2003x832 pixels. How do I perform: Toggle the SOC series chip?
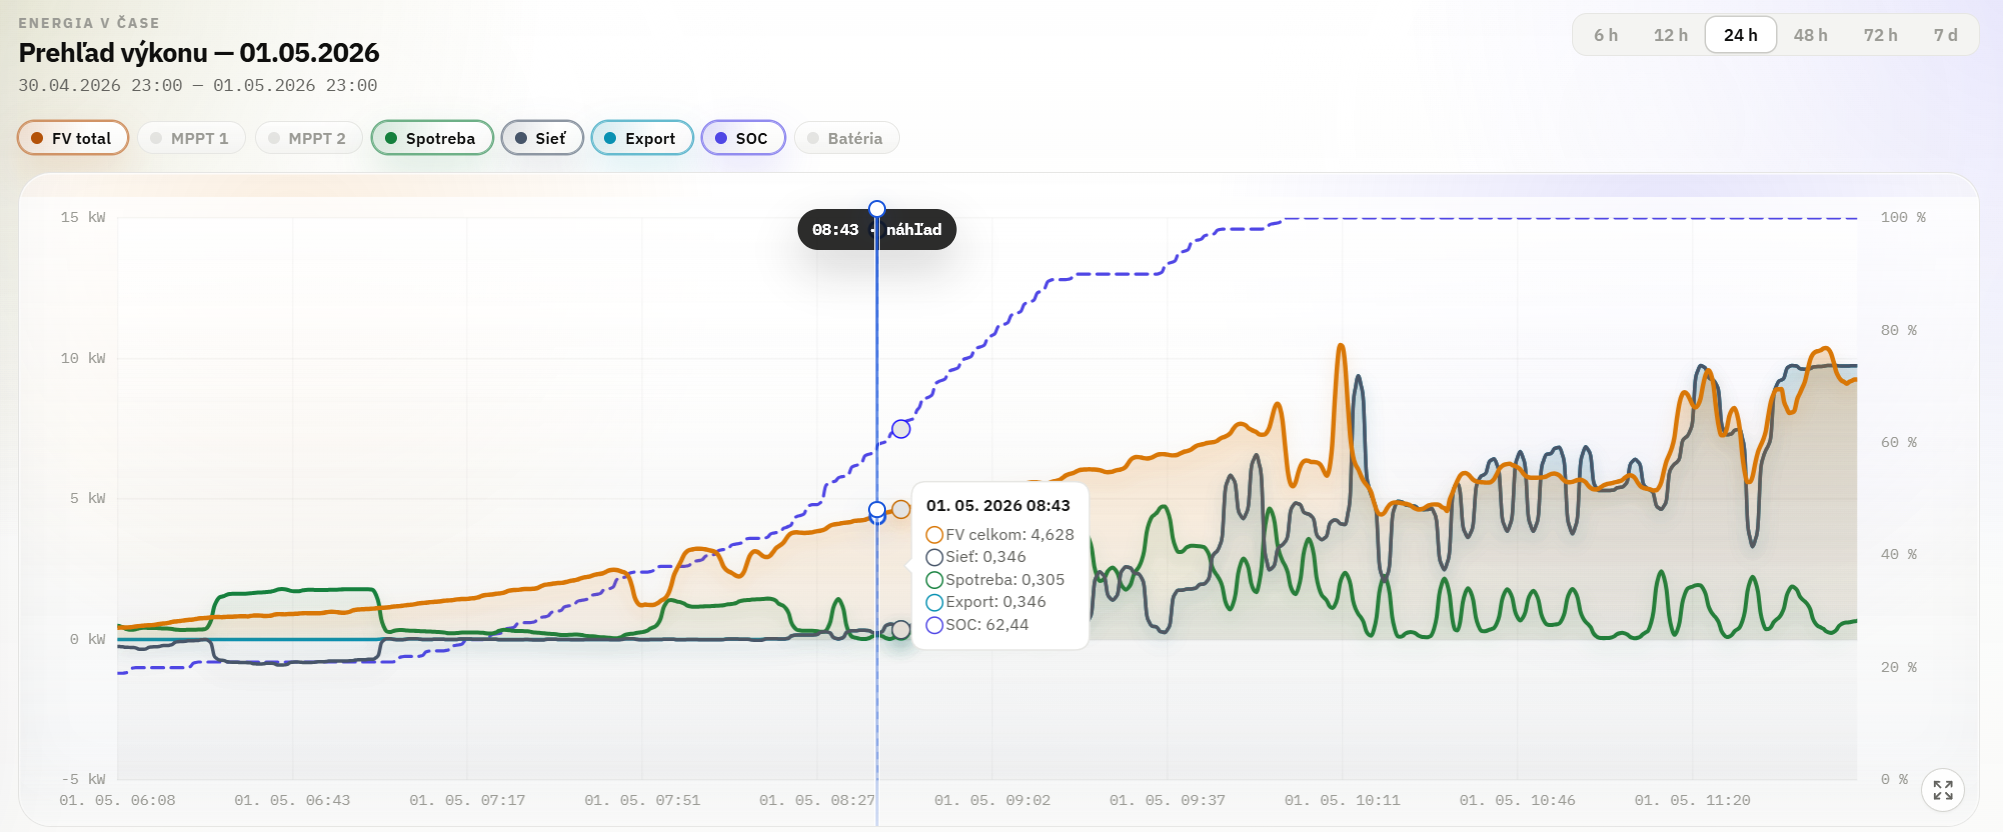coord(743,138)
